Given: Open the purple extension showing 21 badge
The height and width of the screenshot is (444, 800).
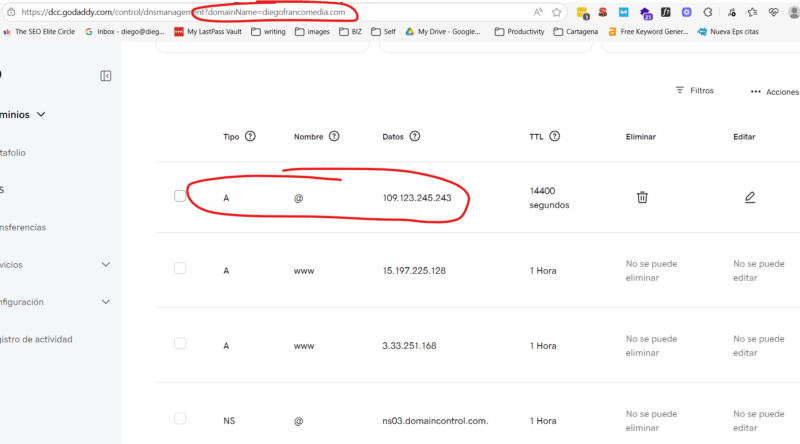Looking at the screenshot, I should [645, 13].
